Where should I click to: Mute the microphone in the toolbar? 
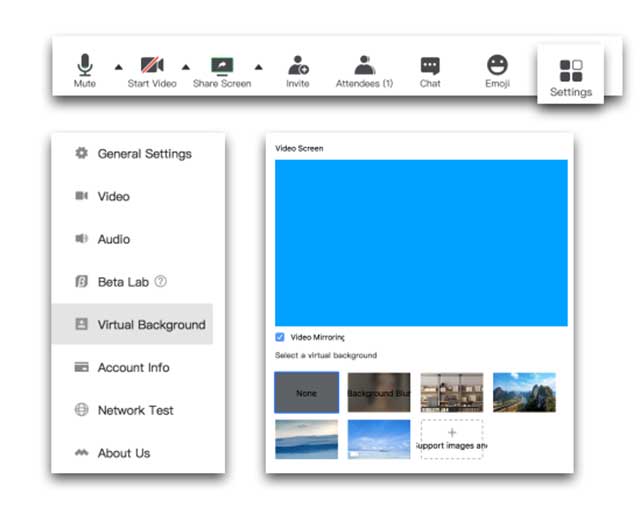[x=85, y=66]
